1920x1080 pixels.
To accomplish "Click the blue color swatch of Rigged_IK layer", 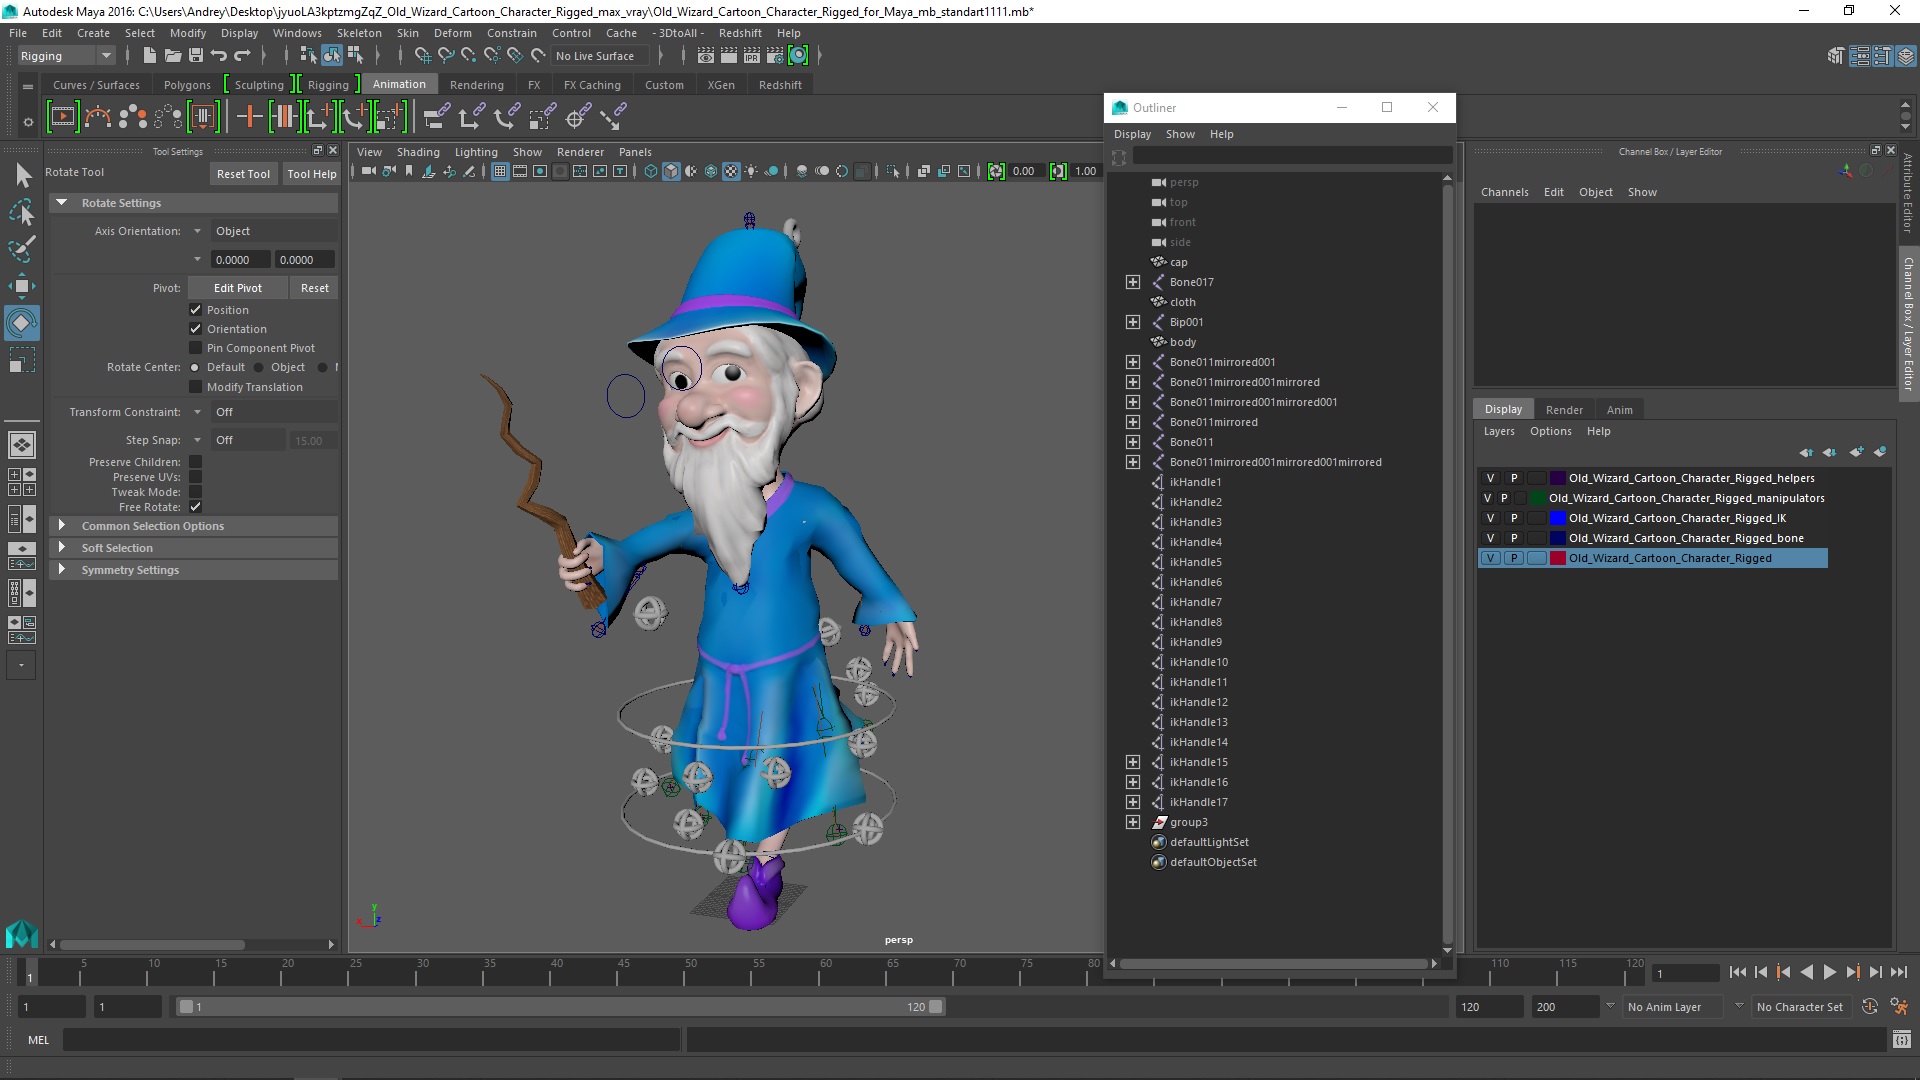I will tap(1557, 518).
